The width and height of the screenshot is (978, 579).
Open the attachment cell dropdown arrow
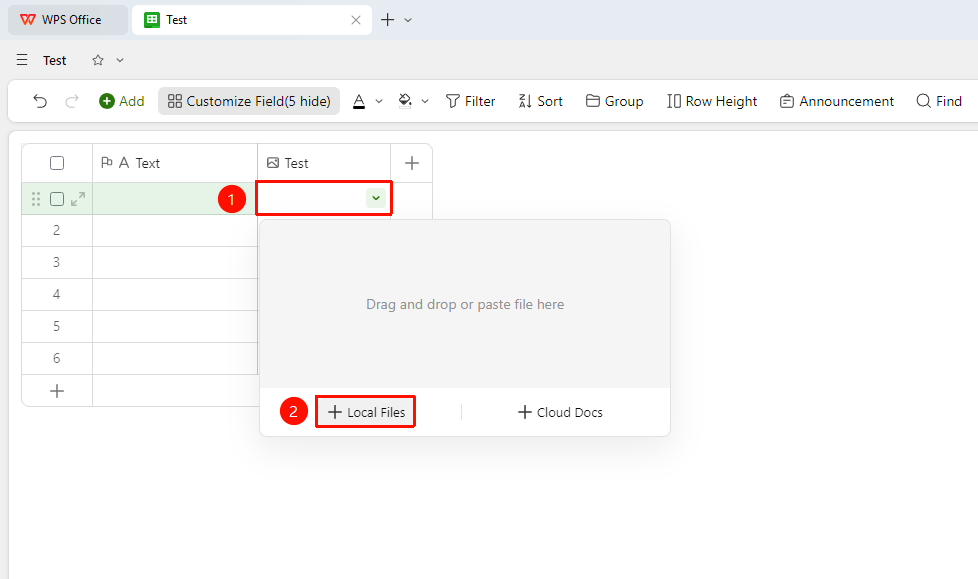tap(375, 198)
